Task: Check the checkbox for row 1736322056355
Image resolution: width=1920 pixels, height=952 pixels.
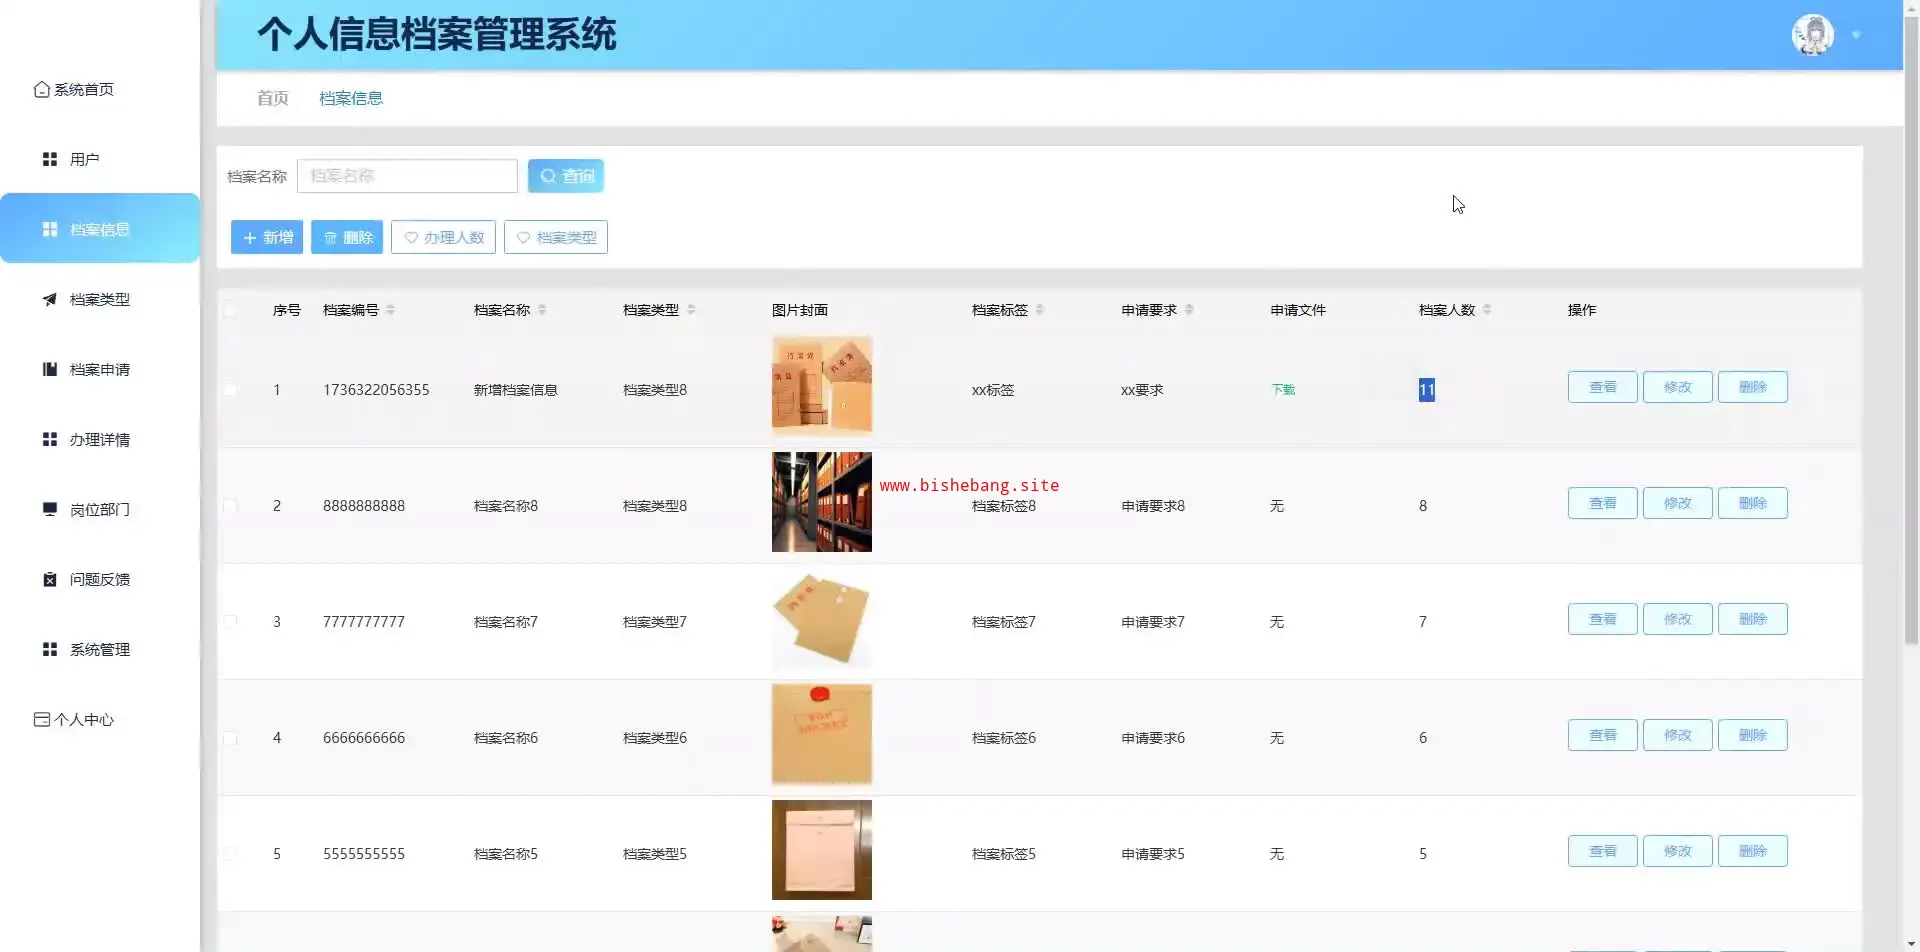Action: 230,390
